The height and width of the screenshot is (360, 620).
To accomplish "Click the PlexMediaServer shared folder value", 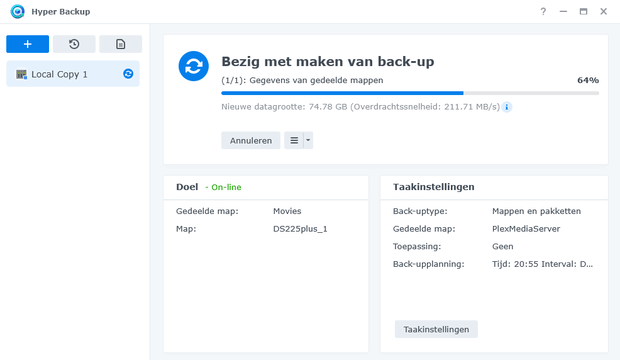I will 526,229.
